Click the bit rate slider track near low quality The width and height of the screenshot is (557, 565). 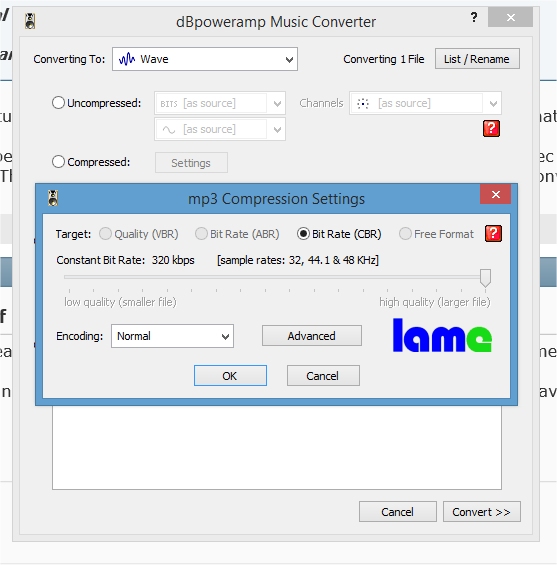point(70,277)
